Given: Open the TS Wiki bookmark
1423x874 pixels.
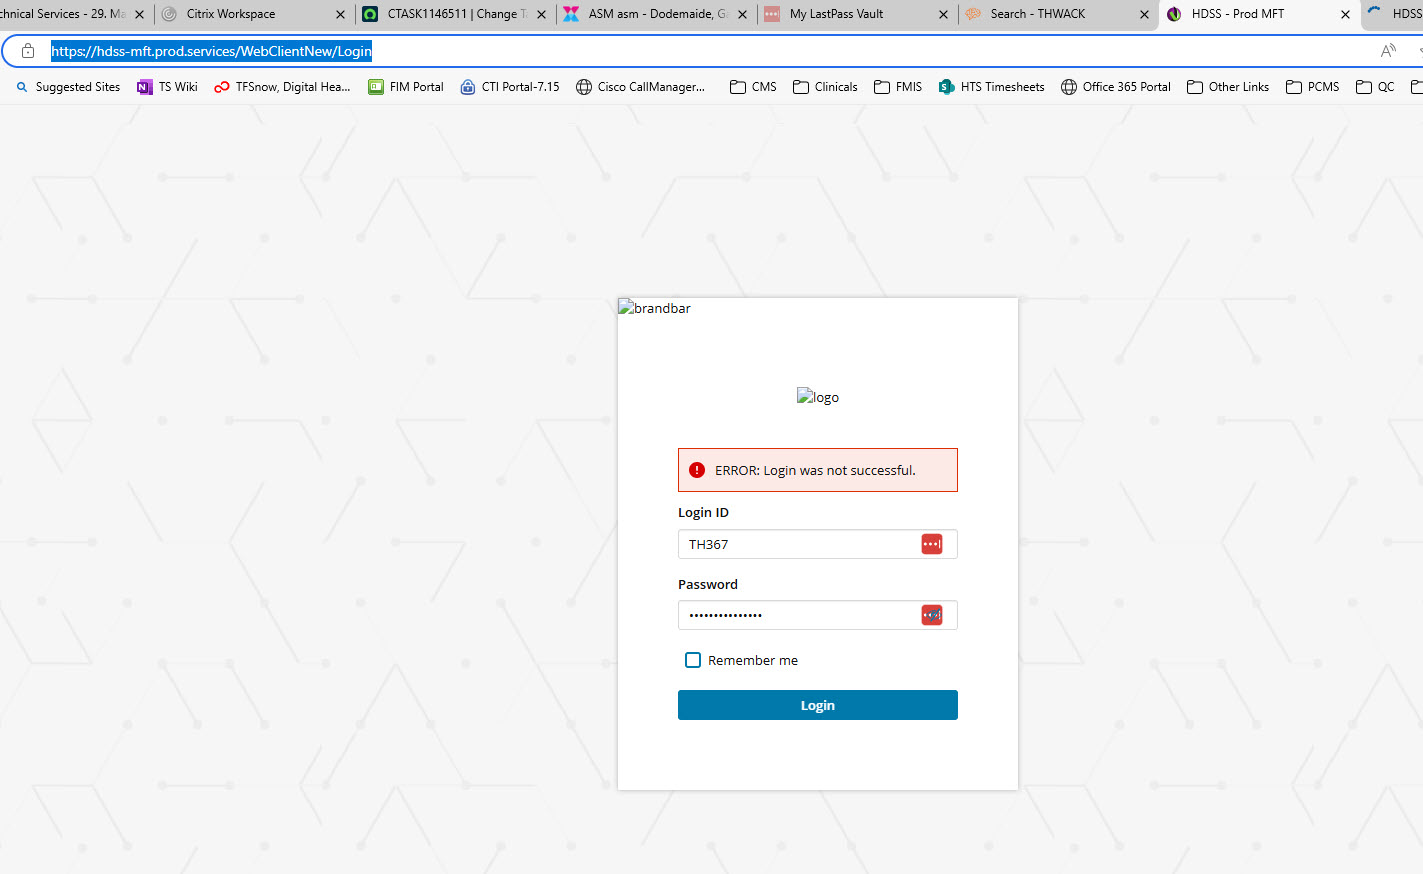Looking at the screenshot, I should tap(168, 87).
